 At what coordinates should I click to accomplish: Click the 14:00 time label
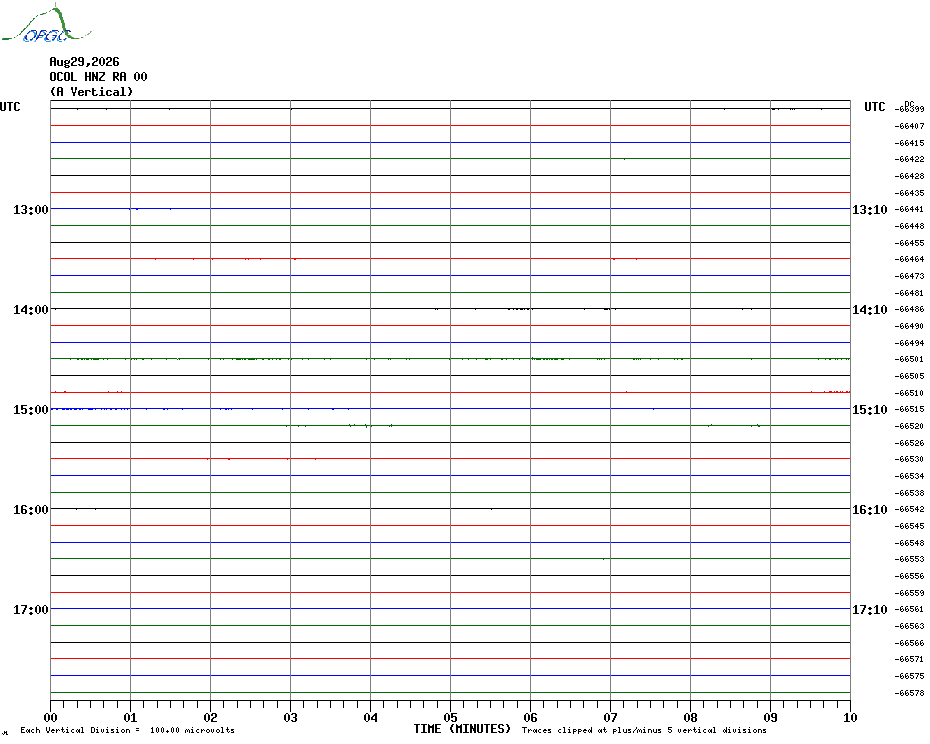31,310
